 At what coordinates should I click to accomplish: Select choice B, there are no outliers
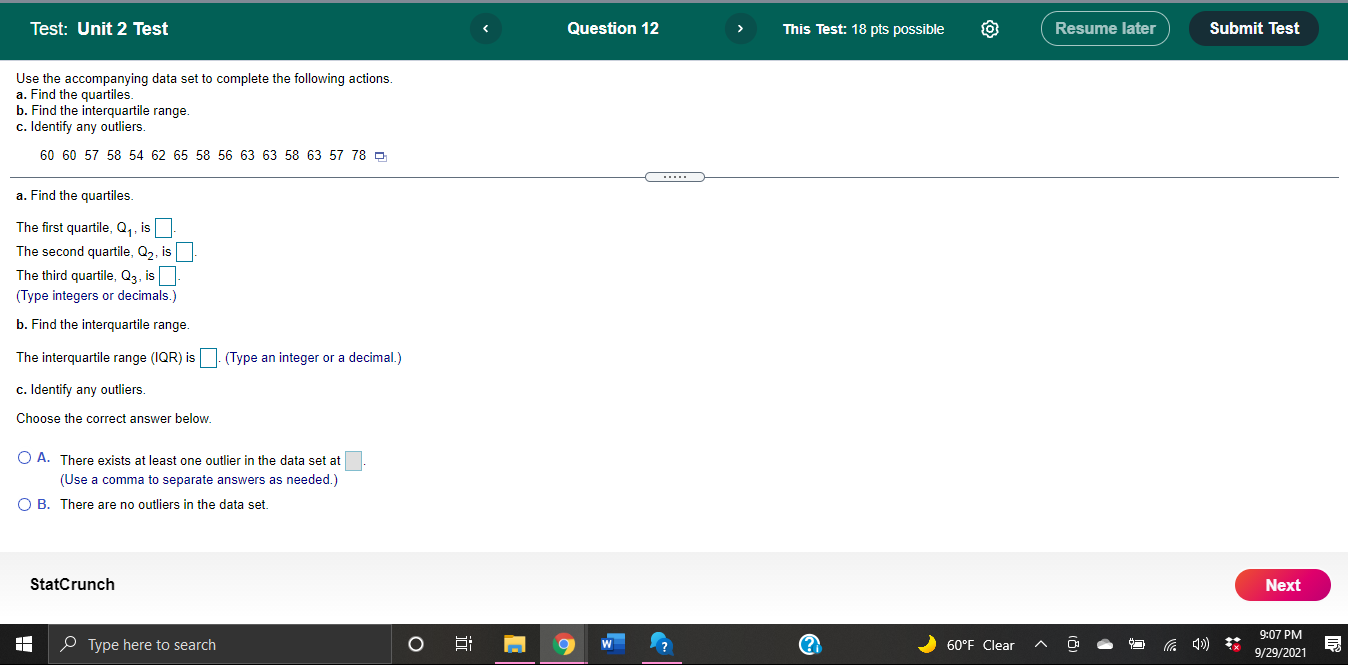coord(23,504)
